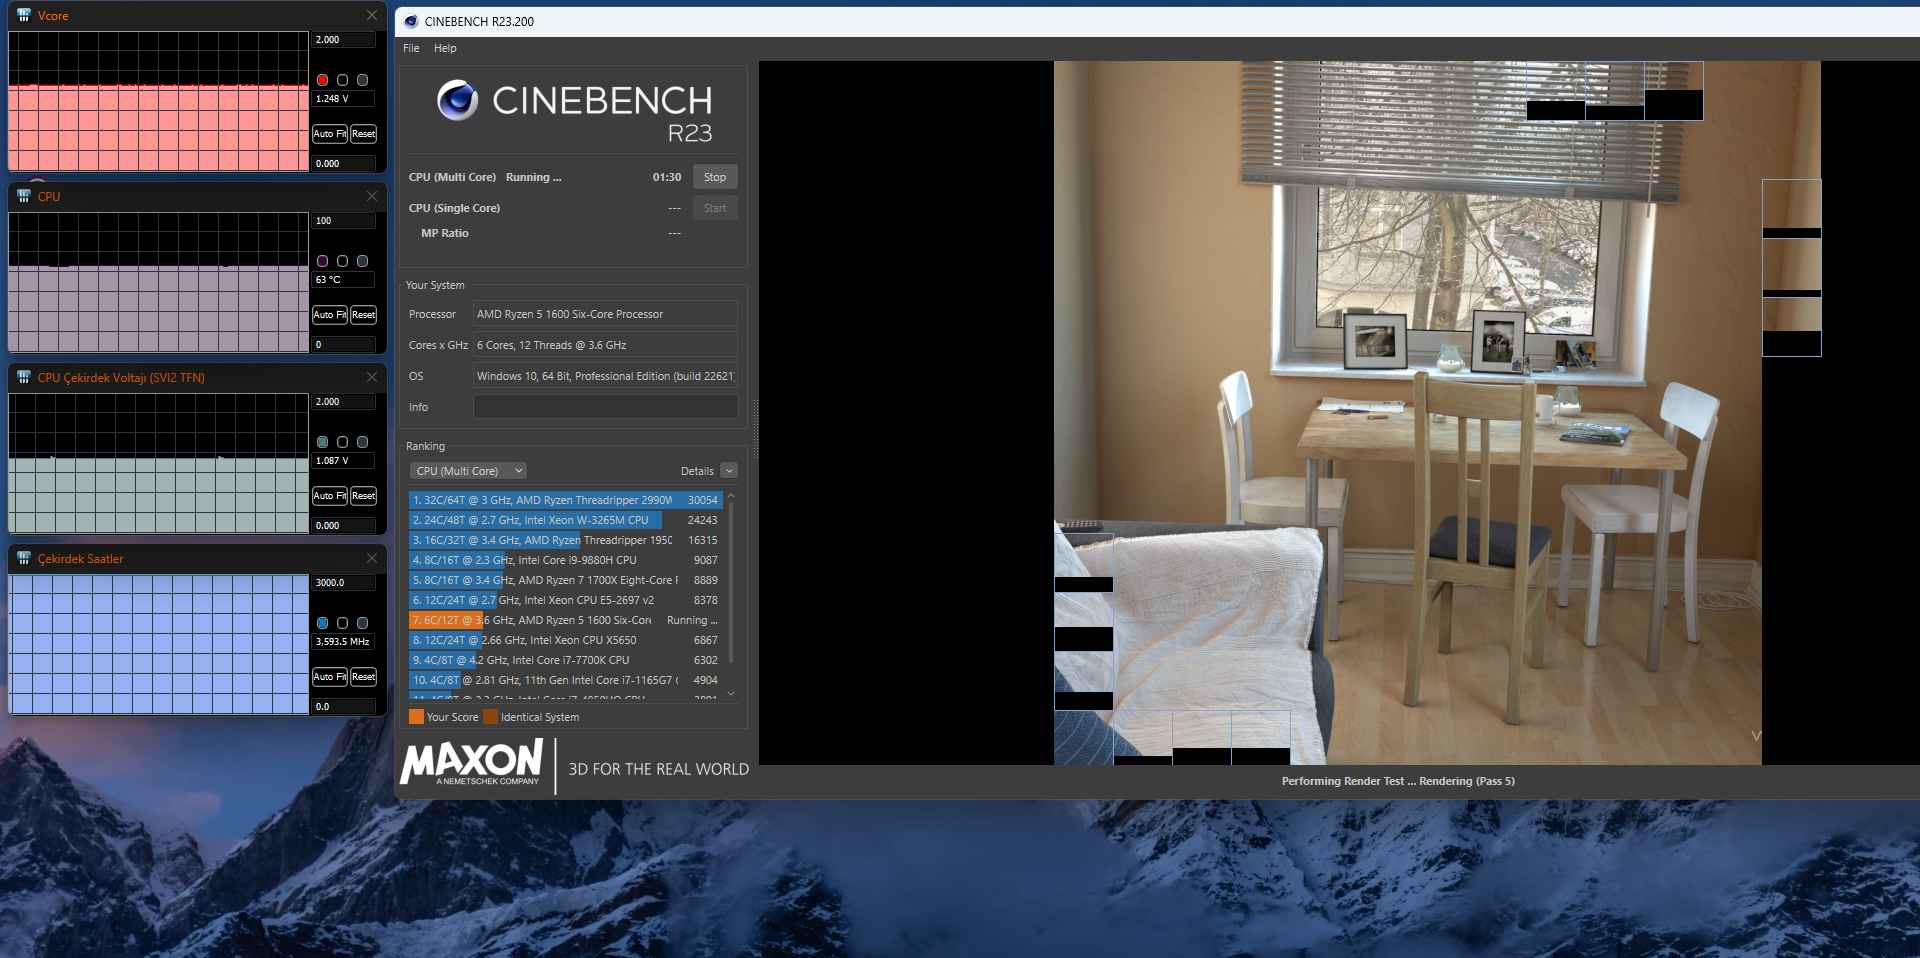Select ranking row 10 Intel Core i7-1165G7
This screenshot has height=958, width=1920.
pos(565,680)
